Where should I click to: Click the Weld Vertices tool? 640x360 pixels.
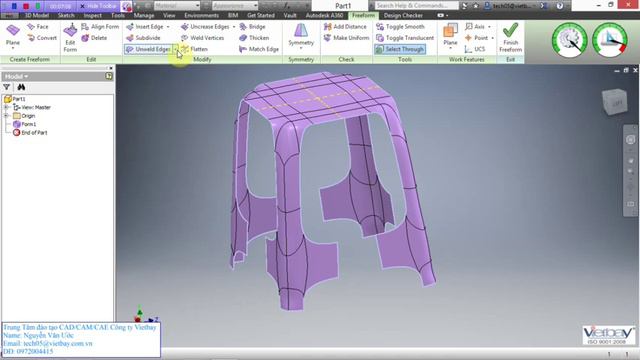[x=203, y=38]
